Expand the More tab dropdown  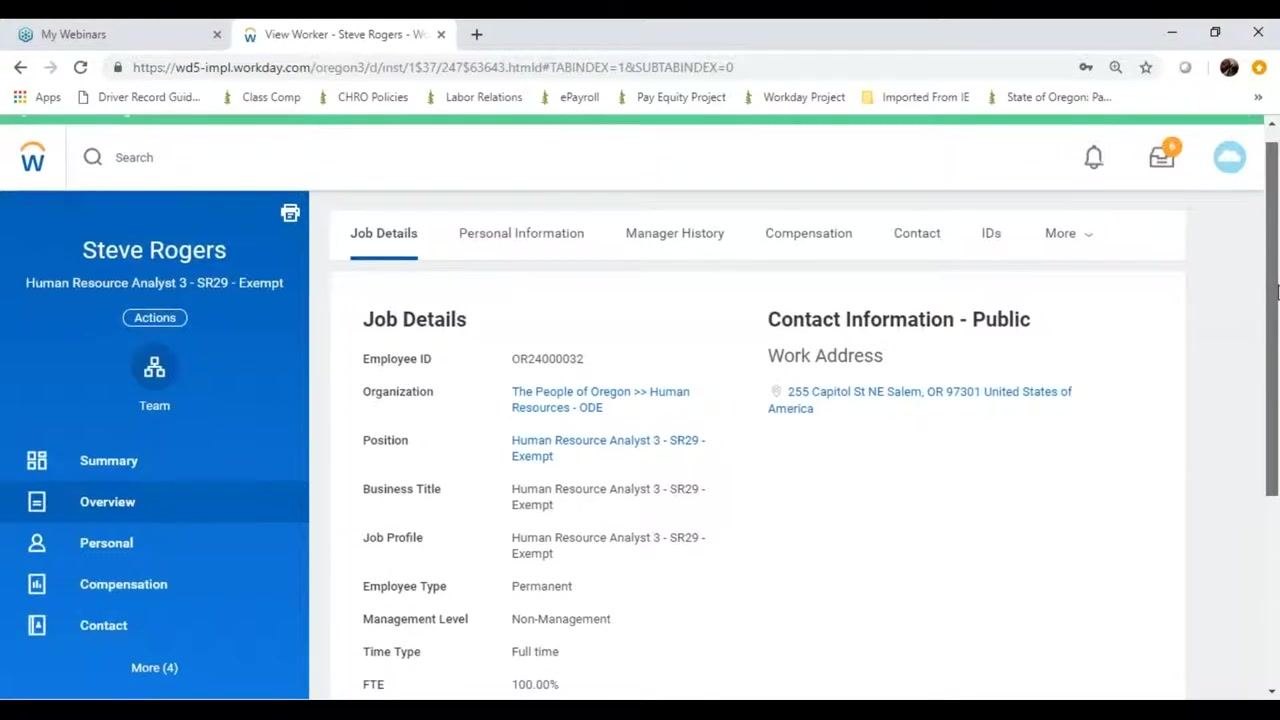[x=1069, y=233]
